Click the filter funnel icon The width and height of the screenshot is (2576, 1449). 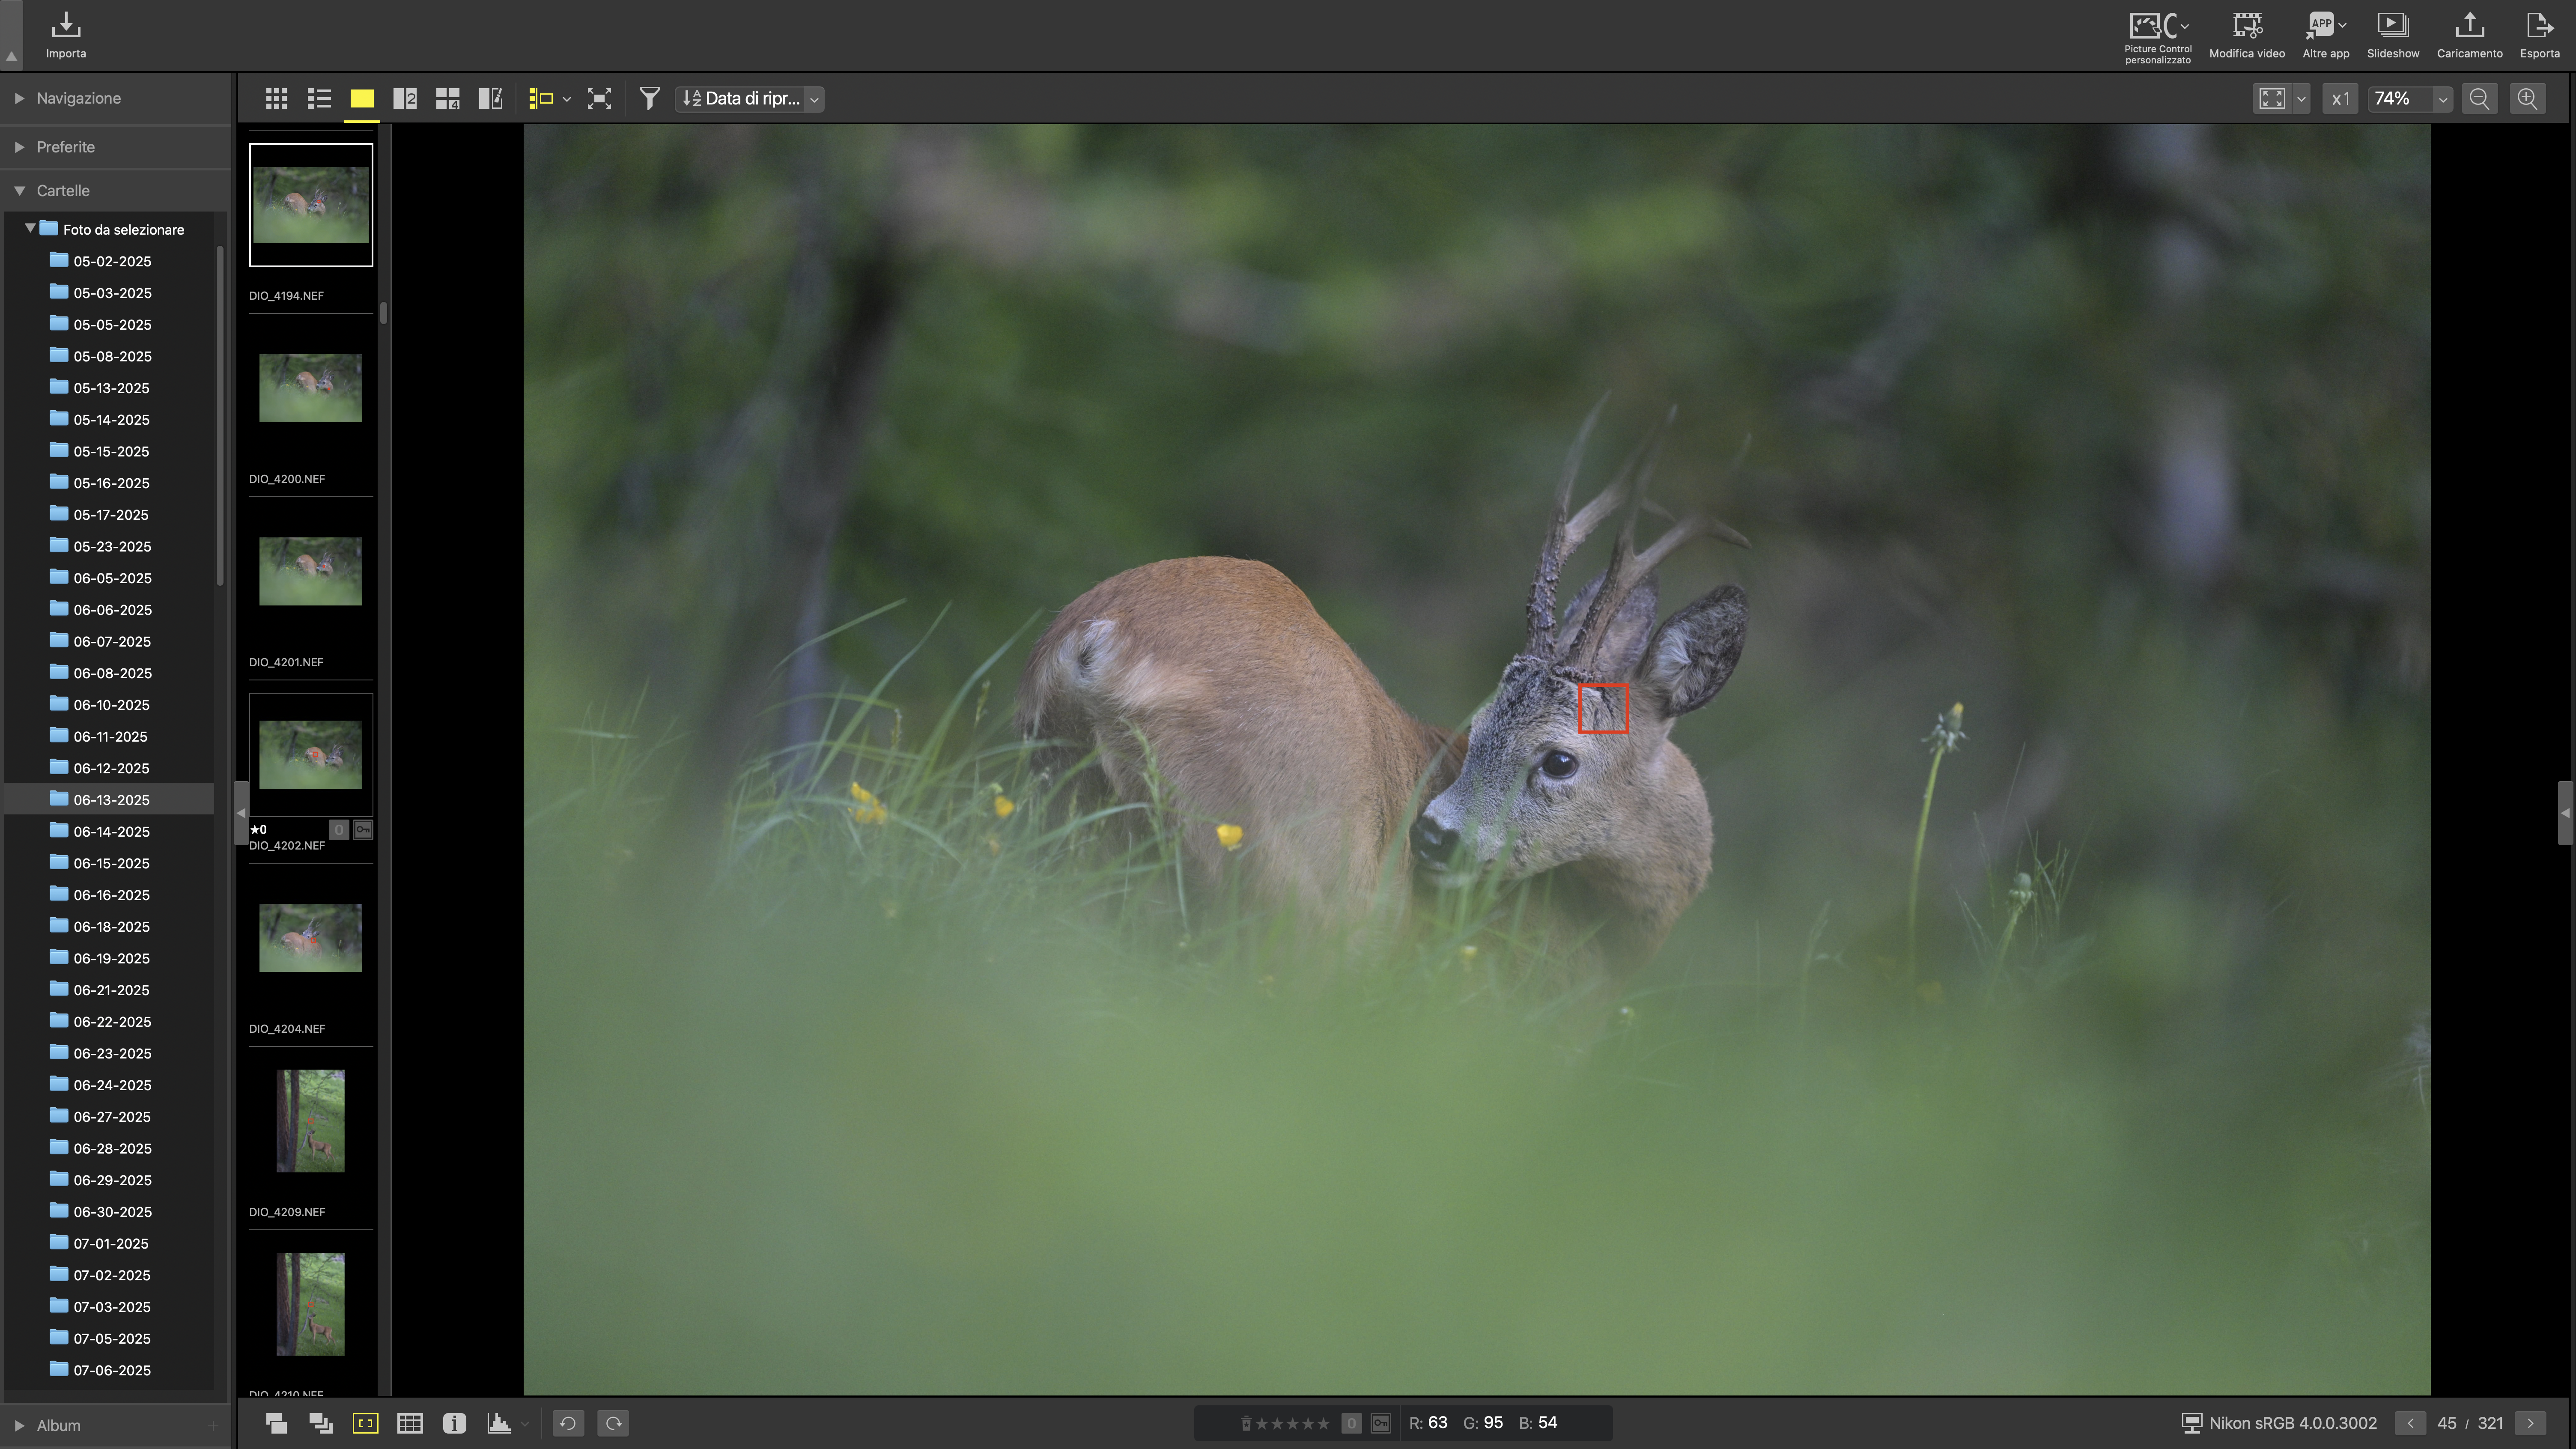pos(649,98)
